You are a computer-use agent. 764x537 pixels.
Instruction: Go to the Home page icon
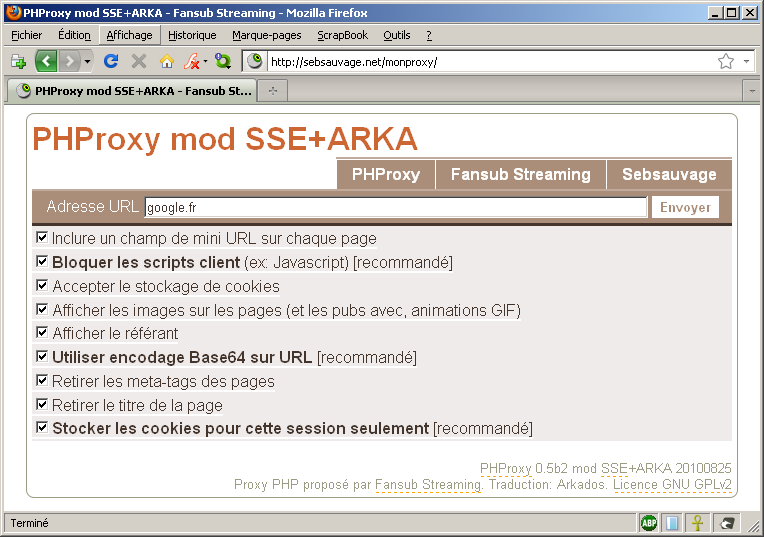tap(166, 61)
